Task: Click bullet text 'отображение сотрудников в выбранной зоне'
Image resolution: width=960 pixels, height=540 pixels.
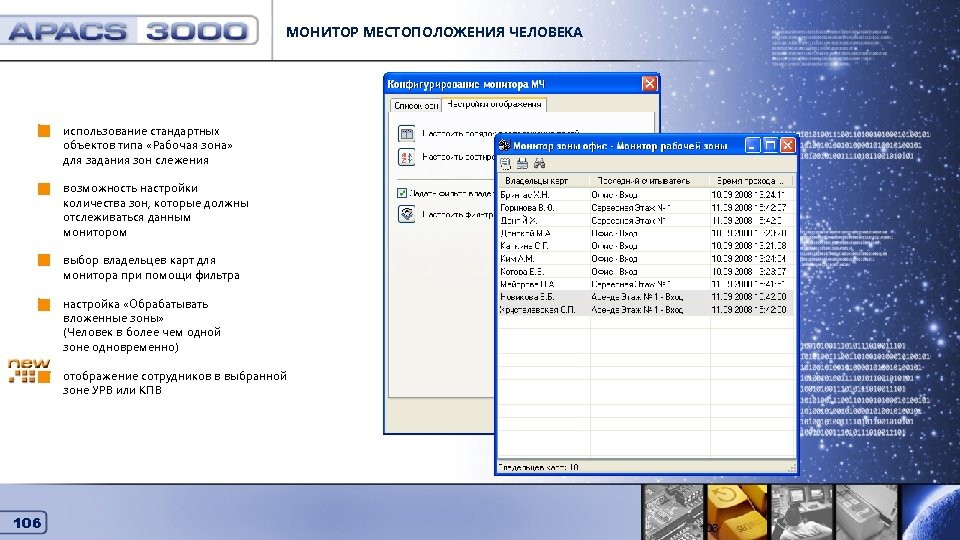Action: (174, 383)
